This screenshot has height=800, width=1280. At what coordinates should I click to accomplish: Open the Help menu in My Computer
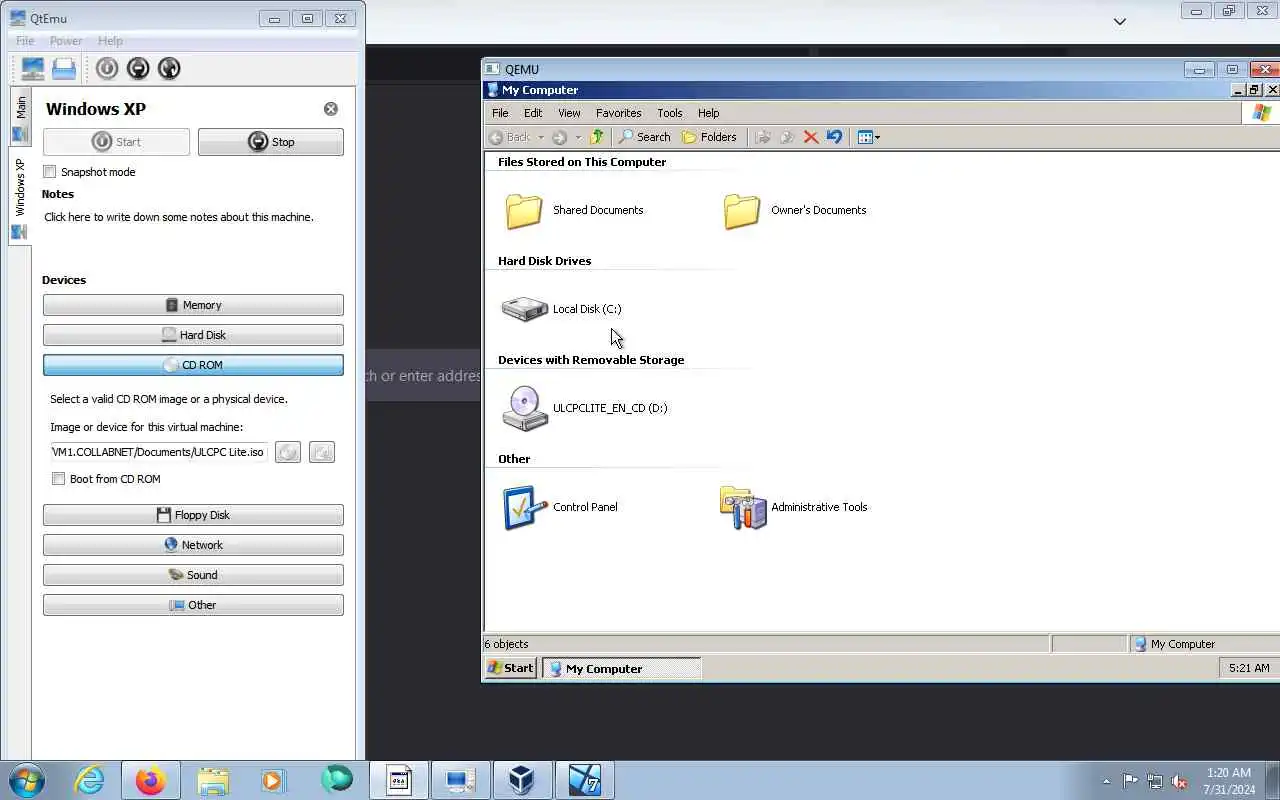(x=708, y=113)
